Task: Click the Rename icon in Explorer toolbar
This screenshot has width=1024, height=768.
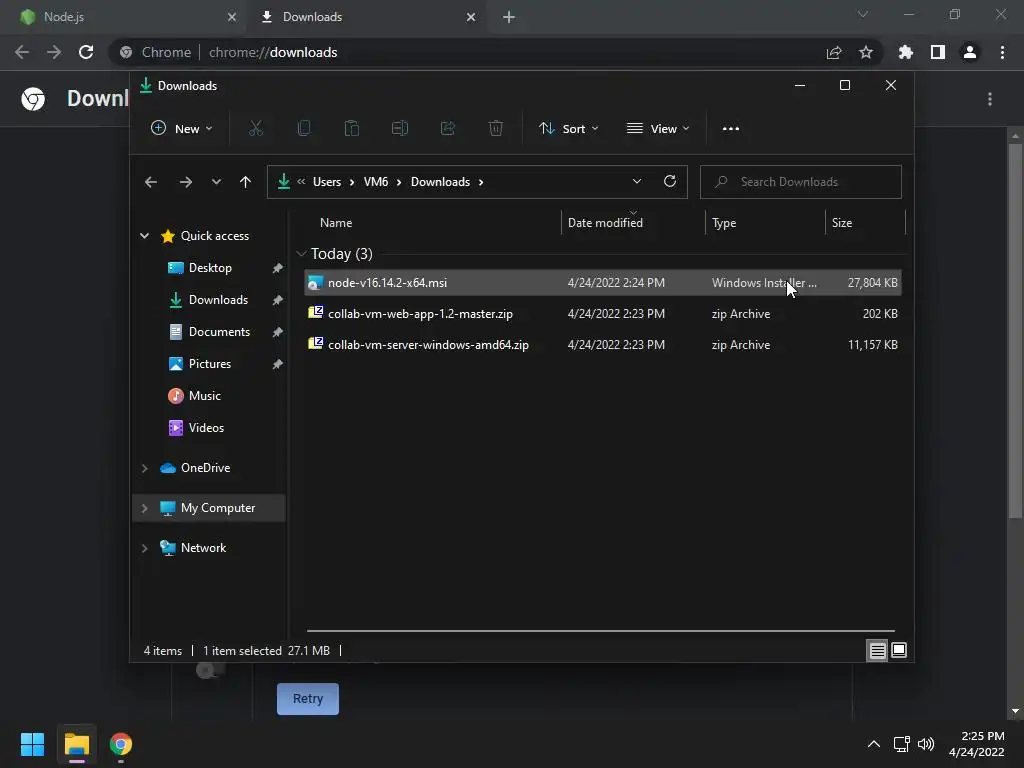Action: click(400, 129)
